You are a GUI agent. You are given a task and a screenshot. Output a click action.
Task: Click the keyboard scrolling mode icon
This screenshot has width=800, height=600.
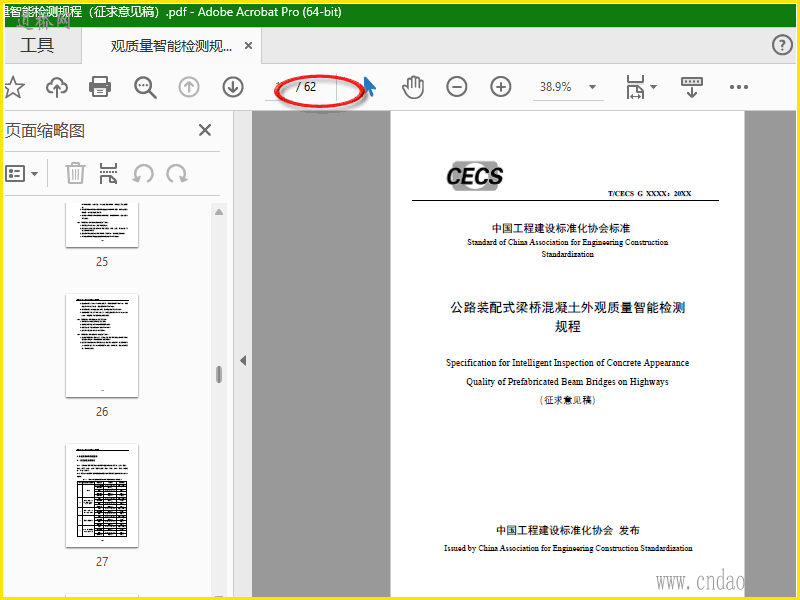tap(691, 87)
